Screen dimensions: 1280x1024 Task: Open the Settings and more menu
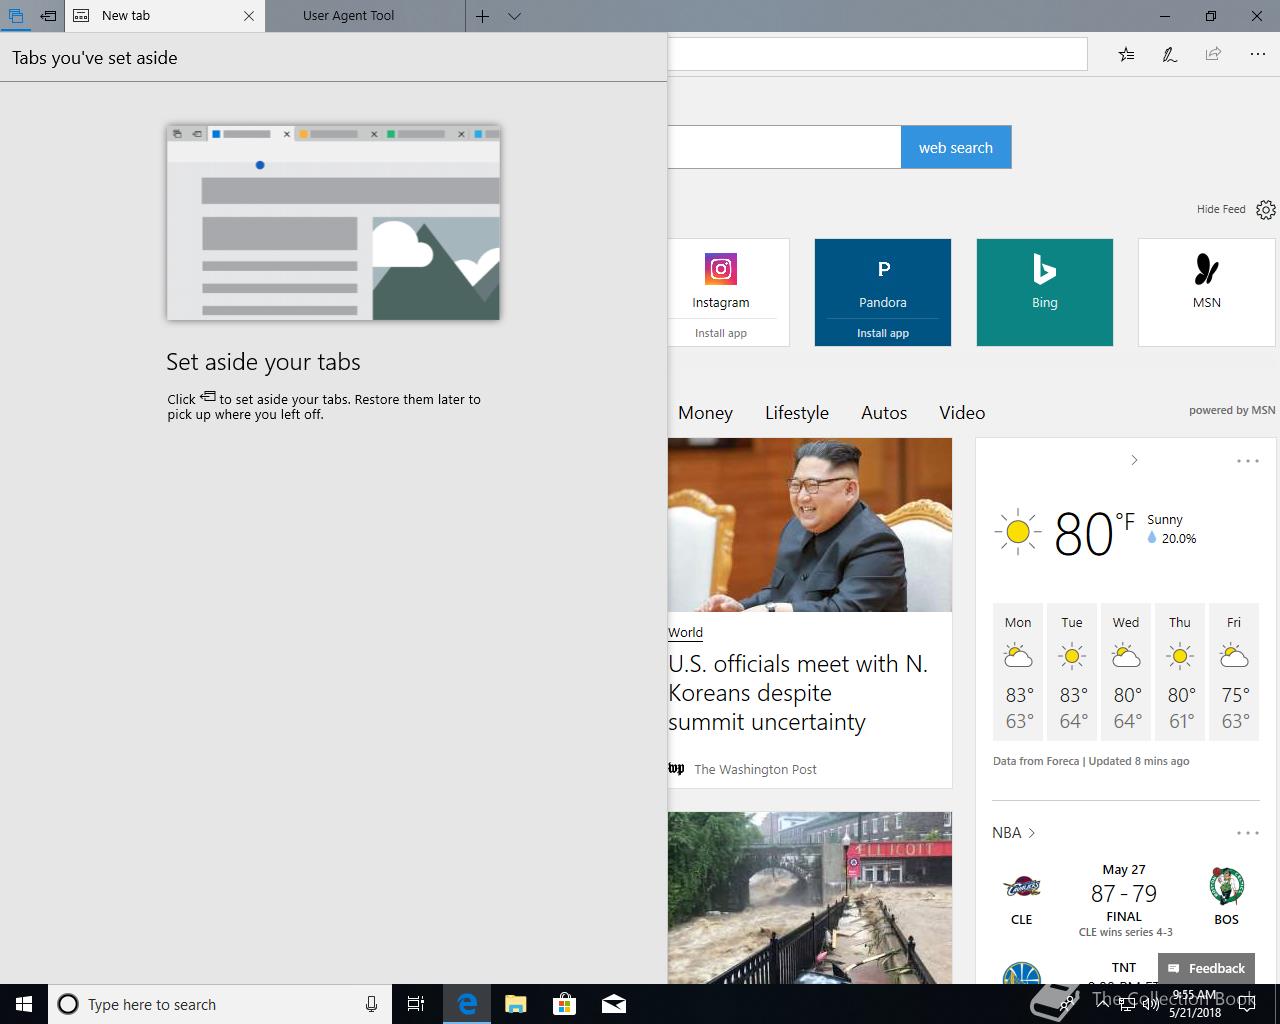1258,54
